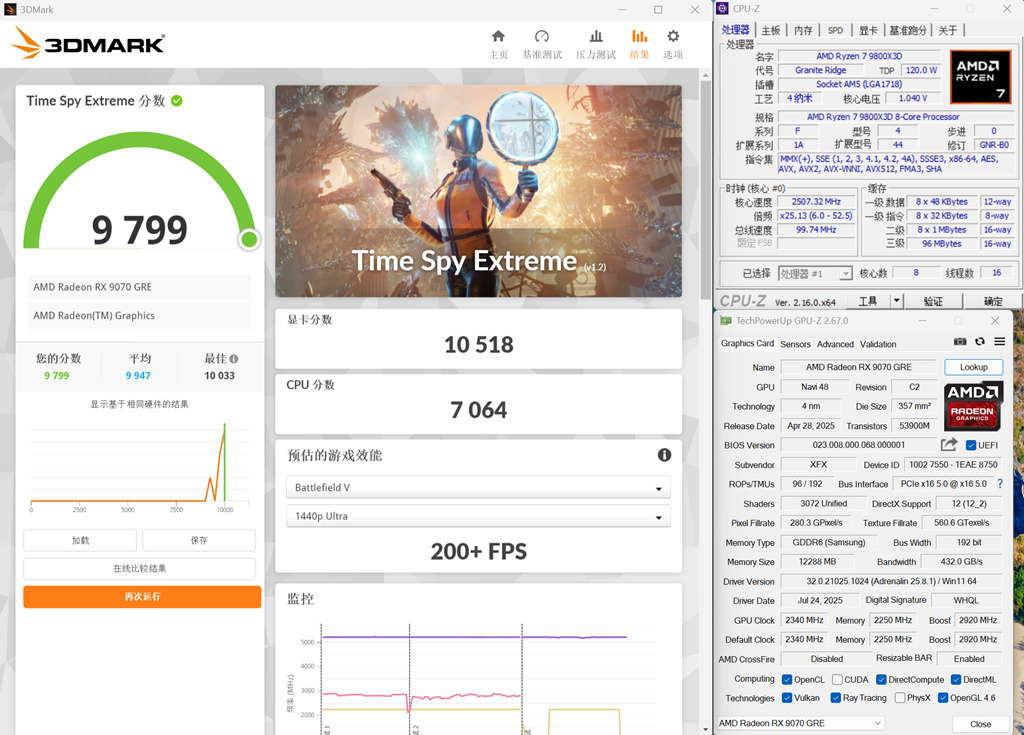
Task: Toggle Ray Tracing checkbox
Action: 835,698
